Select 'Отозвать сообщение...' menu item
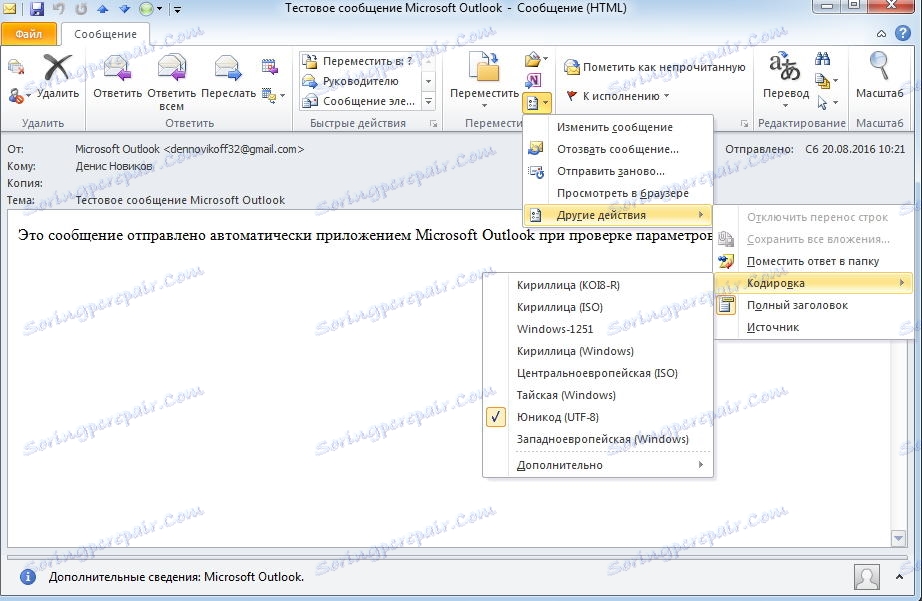 617,149
